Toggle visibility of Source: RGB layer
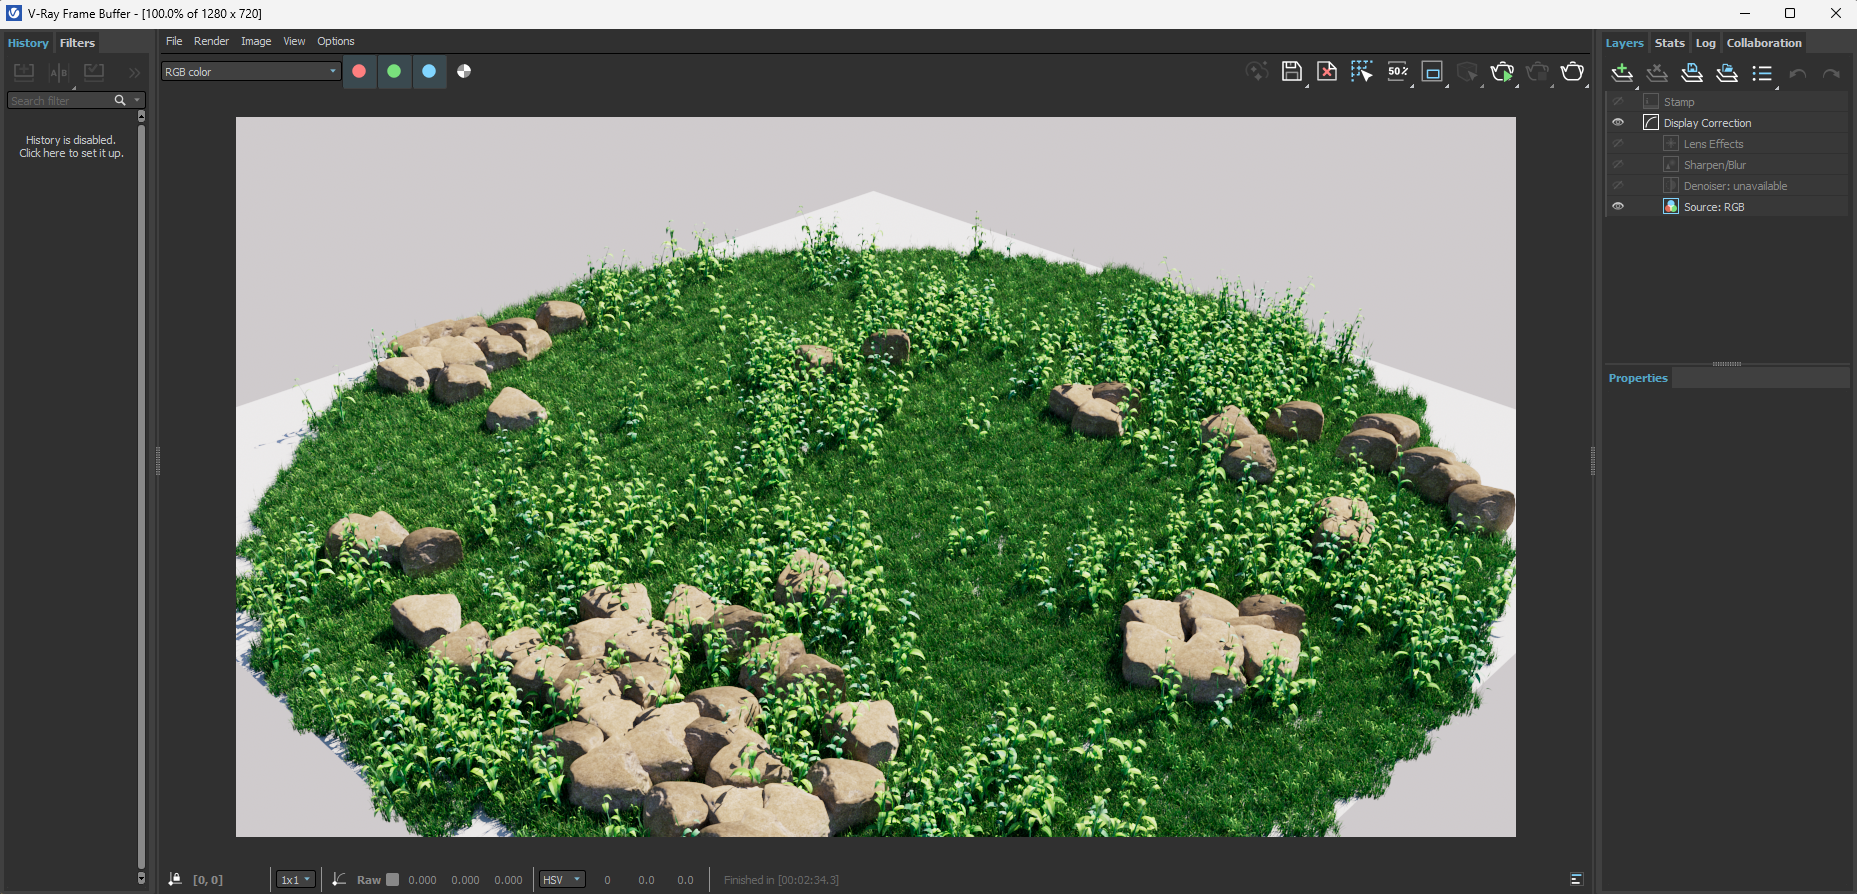1857x894 pixels. coord(1618,207)
